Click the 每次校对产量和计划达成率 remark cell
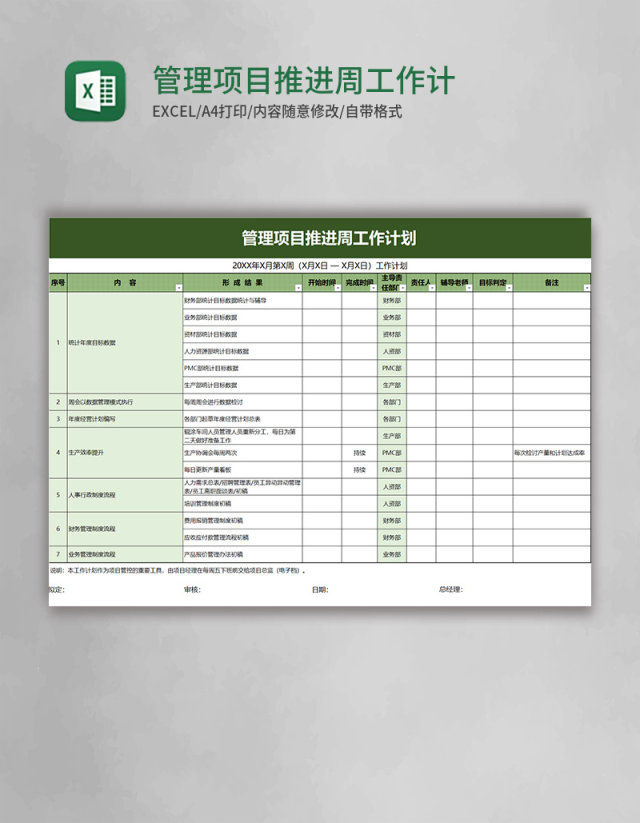The width and height of the screenshot is (640, 823). [x=551, y=453]
